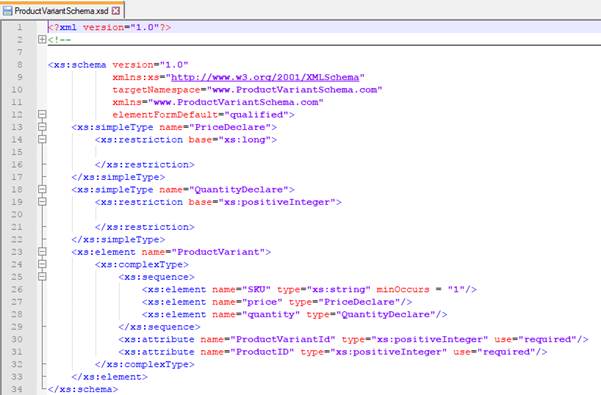Screen dimensions: 601x395
Task: Click the xs:sequence opening tag
Action: coord(157,277)
